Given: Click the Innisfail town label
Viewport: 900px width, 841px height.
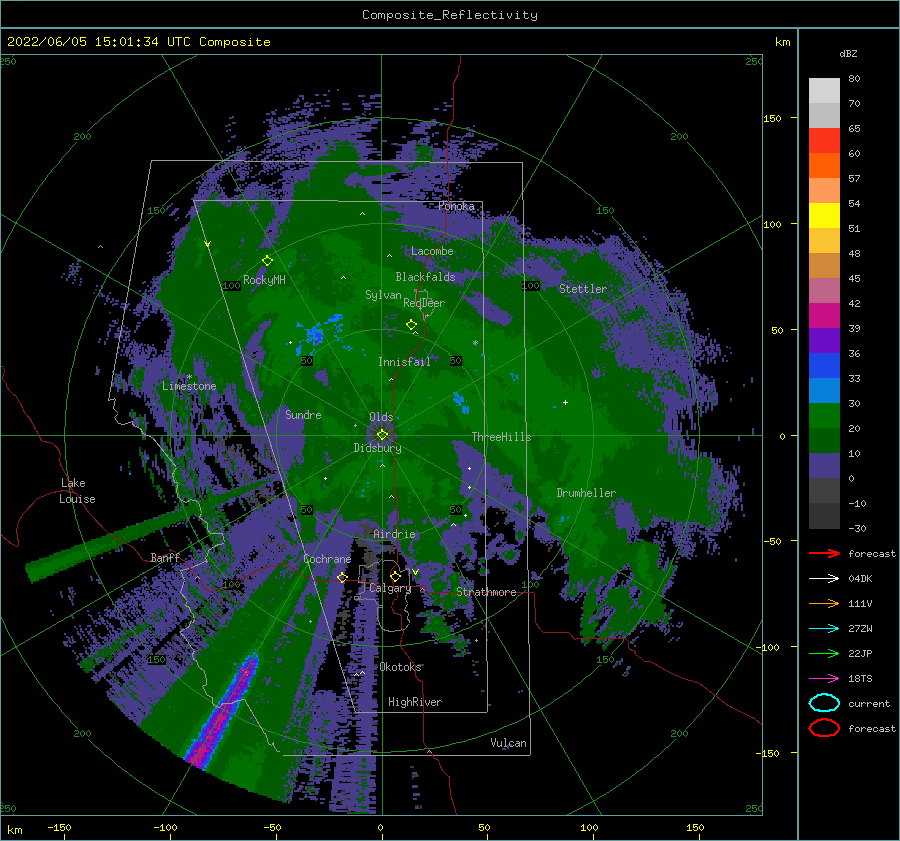Looking at the screenshot, I should (404, 362).
